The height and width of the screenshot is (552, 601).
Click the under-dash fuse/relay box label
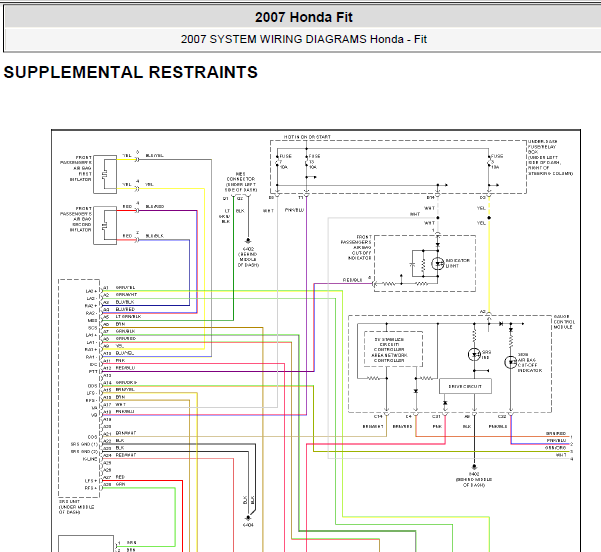coord(550,158)
